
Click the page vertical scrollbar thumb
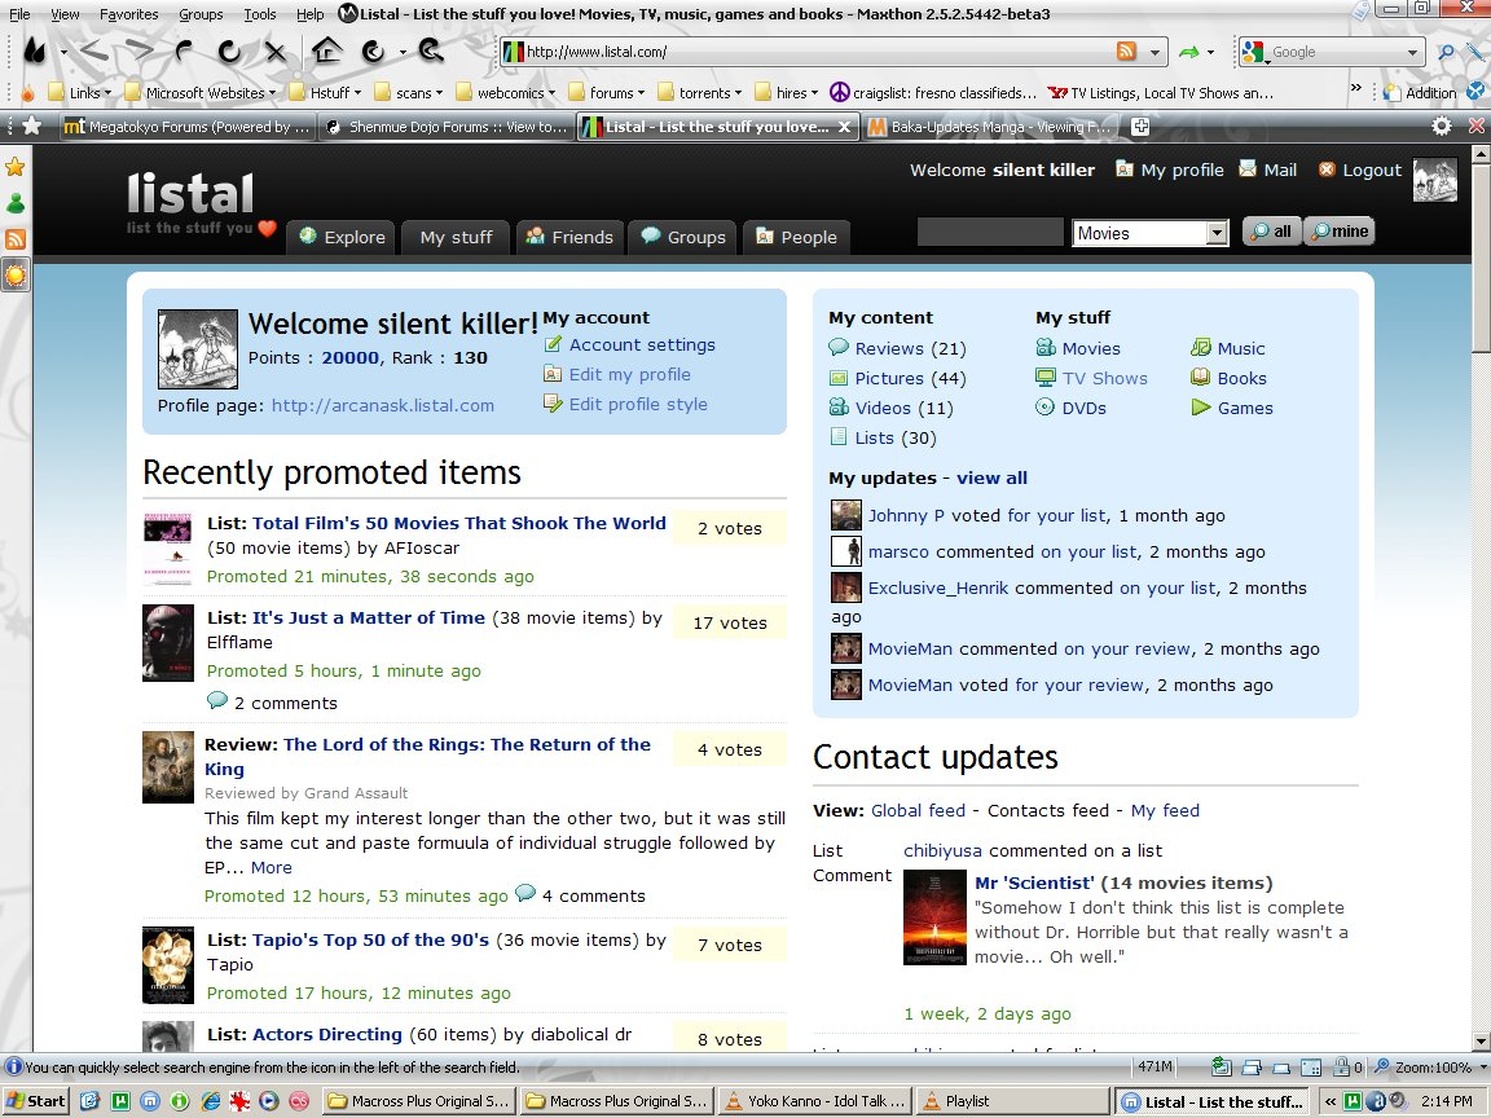point(1481,258)
